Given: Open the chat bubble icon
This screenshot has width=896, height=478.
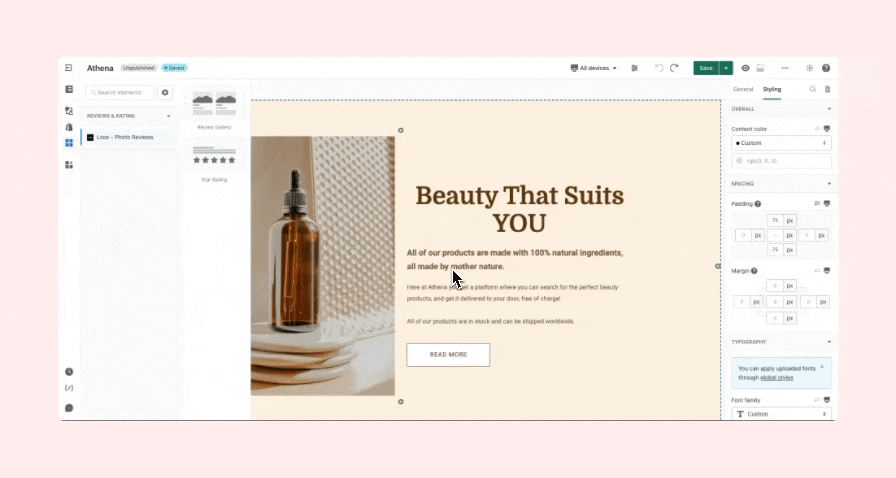Looking at the screenshot, I should (69, 408).
